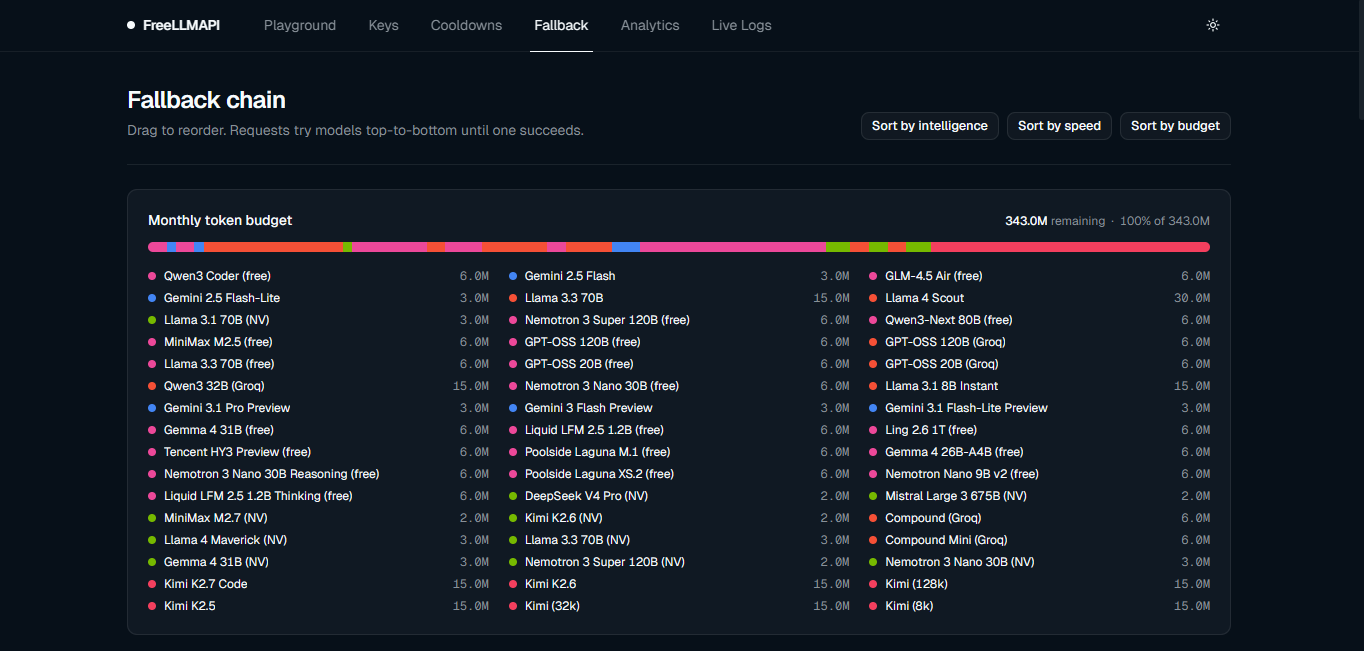Click the Gemma 4 31B (free) label
This screenshot has height=651, width=1364.
pyautogui.click(x=219, y=430)
